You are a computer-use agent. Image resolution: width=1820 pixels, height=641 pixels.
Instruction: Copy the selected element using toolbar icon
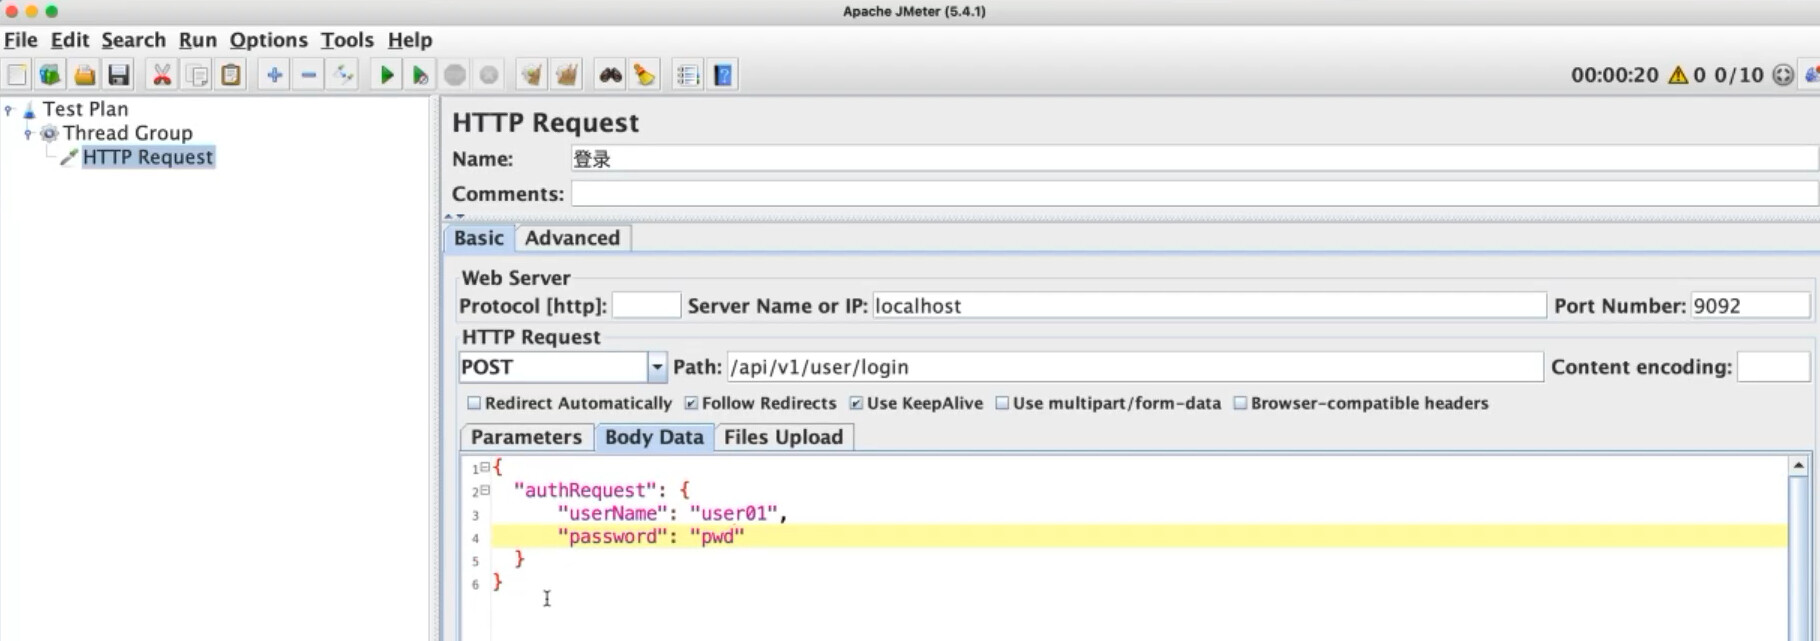197,75
